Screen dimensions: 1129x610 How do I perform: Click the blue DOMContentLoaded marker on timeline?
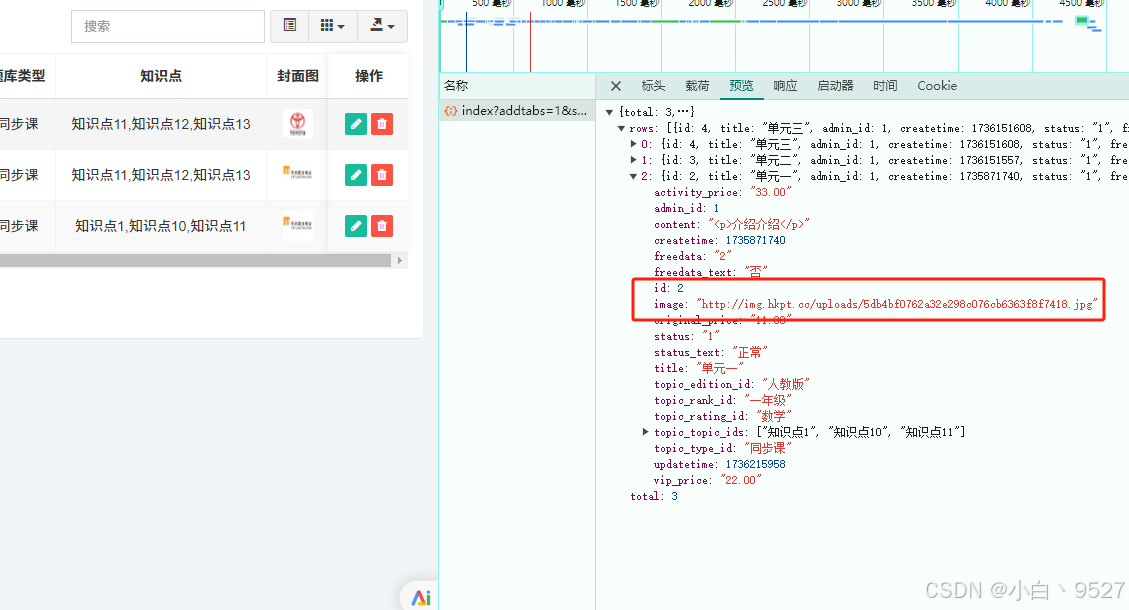tap(466, 42)
